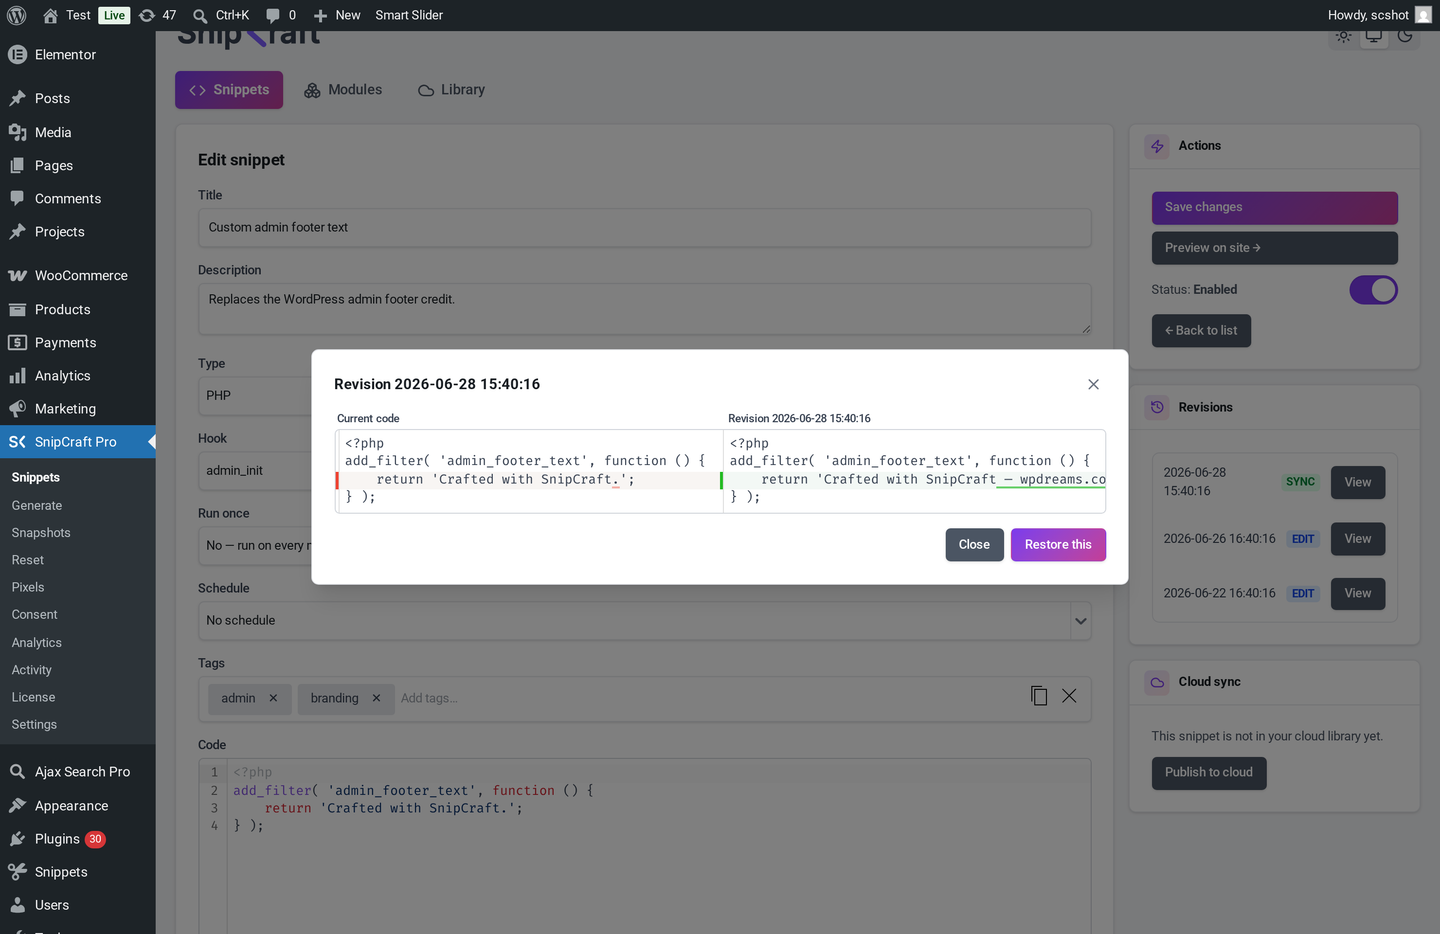This screenshot has width=1440, height=934.
Task: Open the Run once dropdown
Action: (x=255, y=546)
